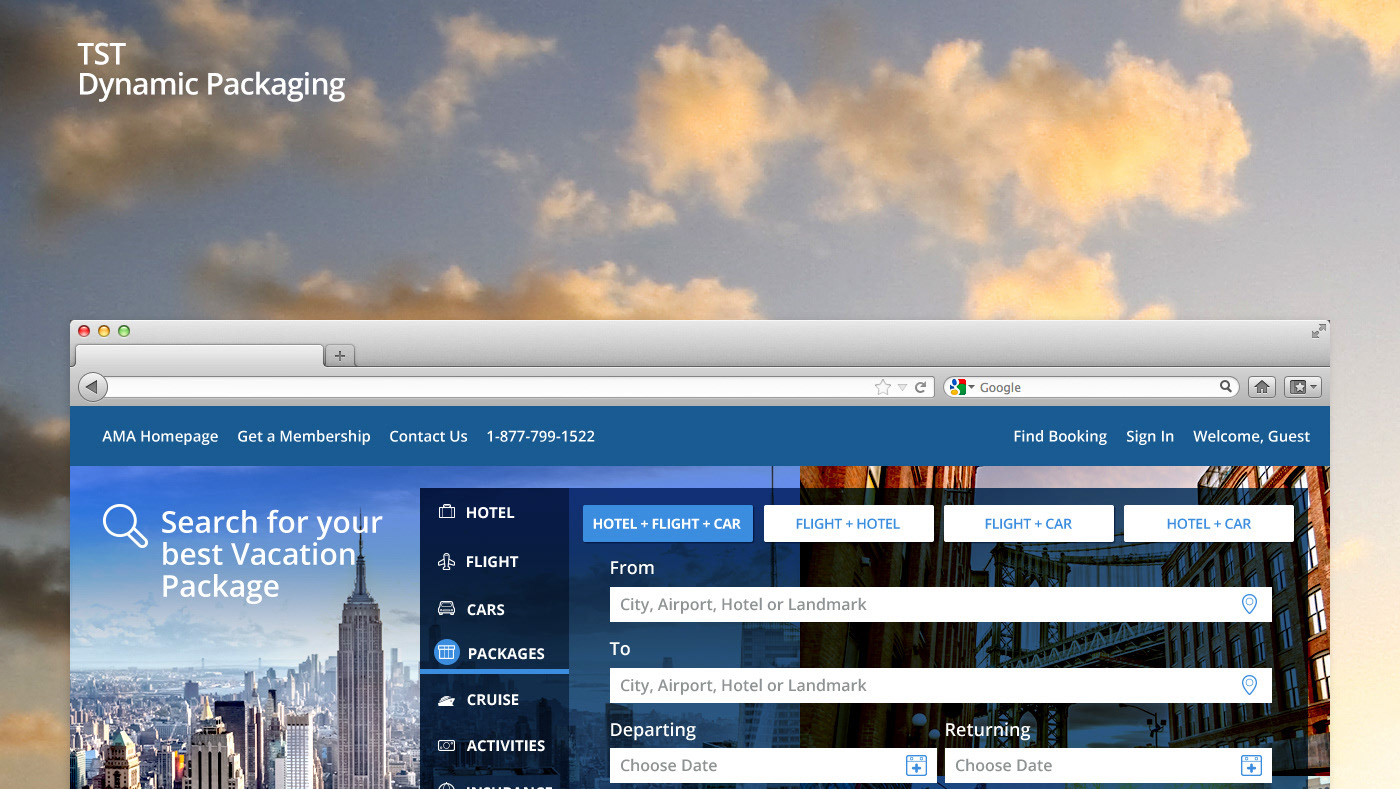The width and height of the screenshot is (1400, 789).
Task: Click the Returning Choose Date field
Action: click(1108, 765)
